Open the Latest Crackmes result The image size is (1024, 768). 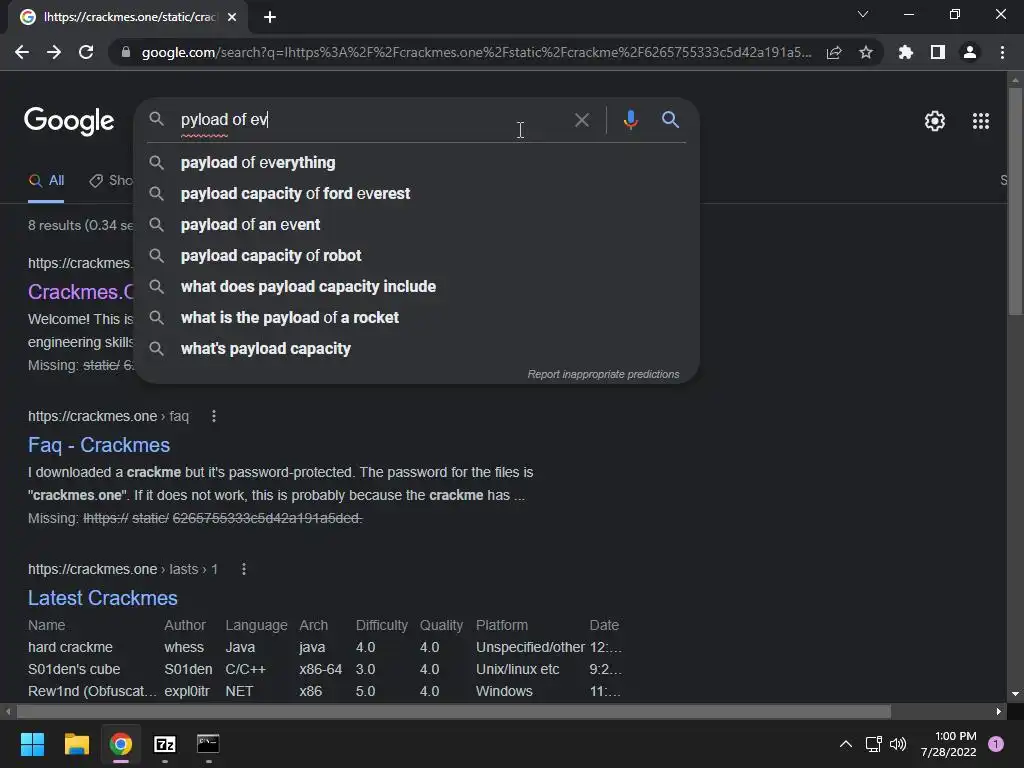(x=103, y=598)
